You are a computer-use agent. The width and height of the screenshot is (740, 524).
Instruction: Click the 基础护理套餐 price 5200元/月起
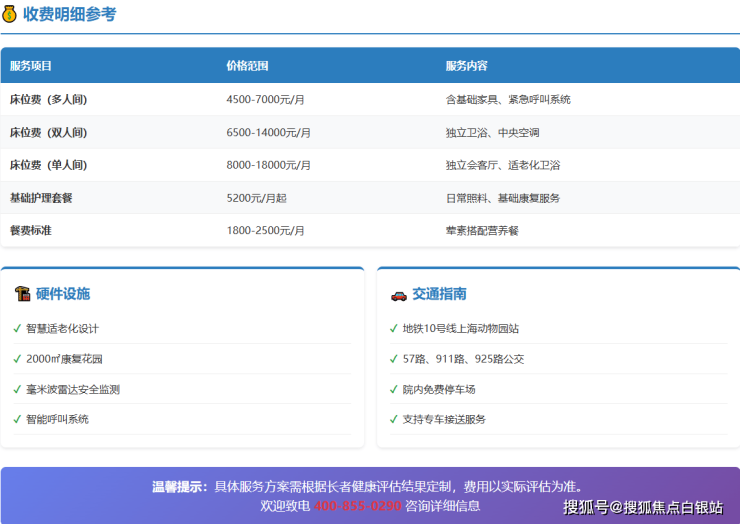tap(256, 198)
